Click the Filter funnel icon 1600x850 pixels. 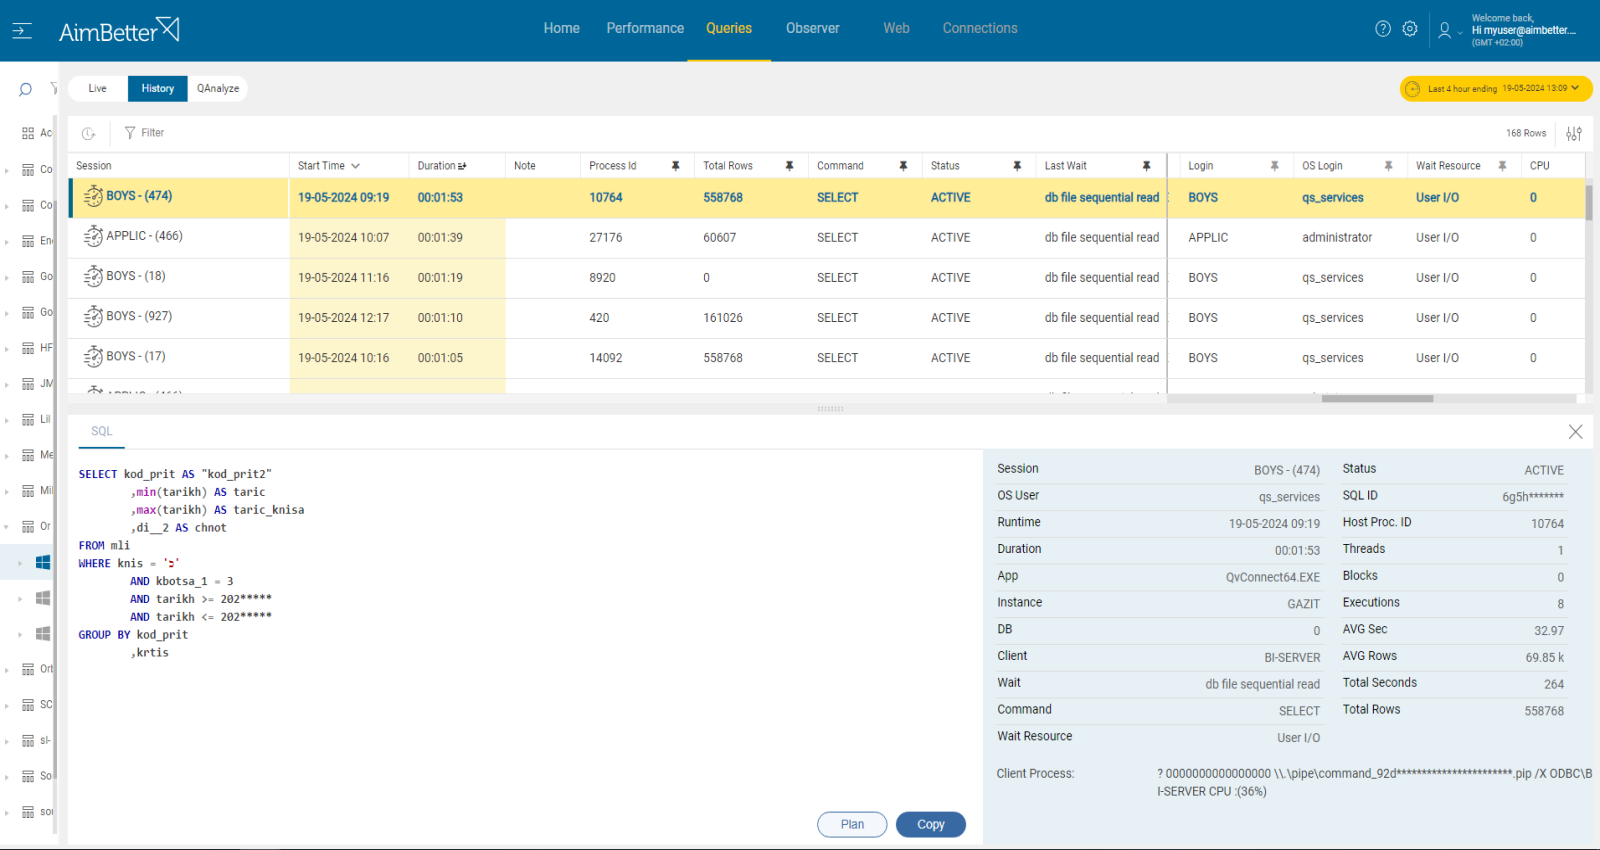(x=130, y=133)
